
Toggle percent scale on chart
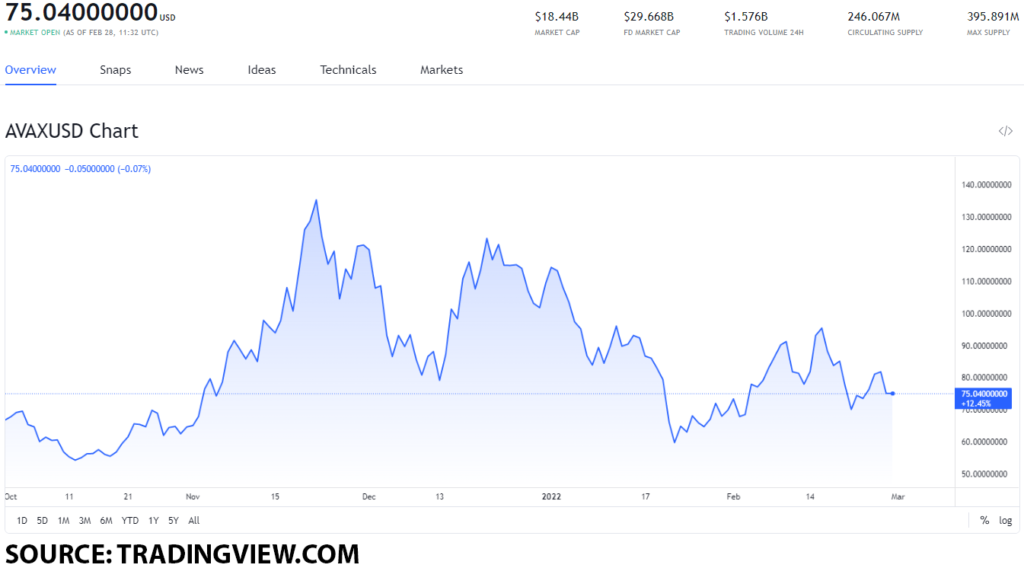pos(984,520)
